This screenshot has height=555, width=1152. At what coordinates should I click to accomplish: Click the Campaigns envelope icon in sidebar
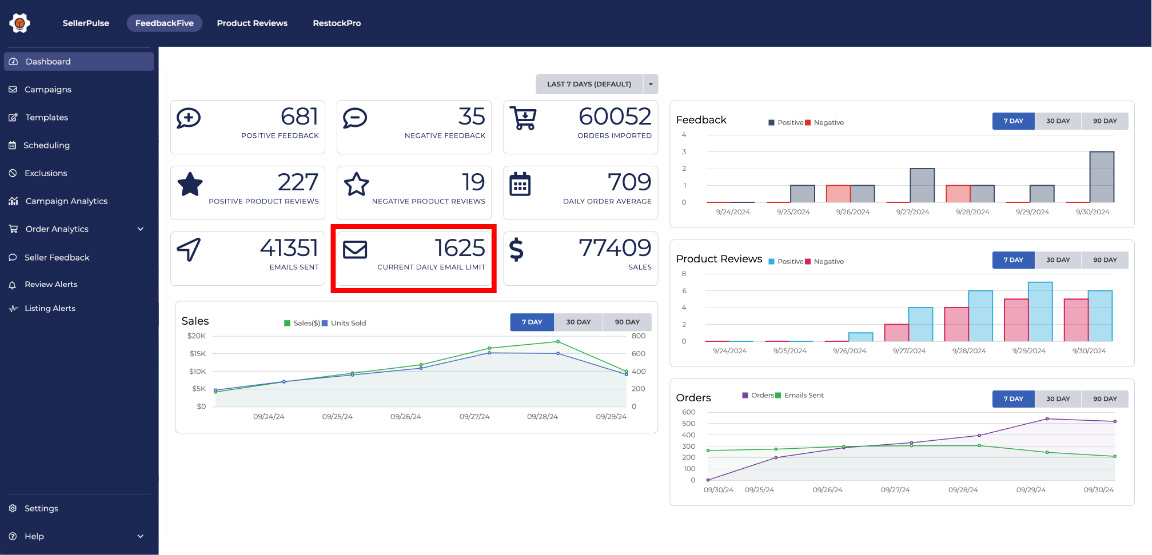tap(13, 89)
